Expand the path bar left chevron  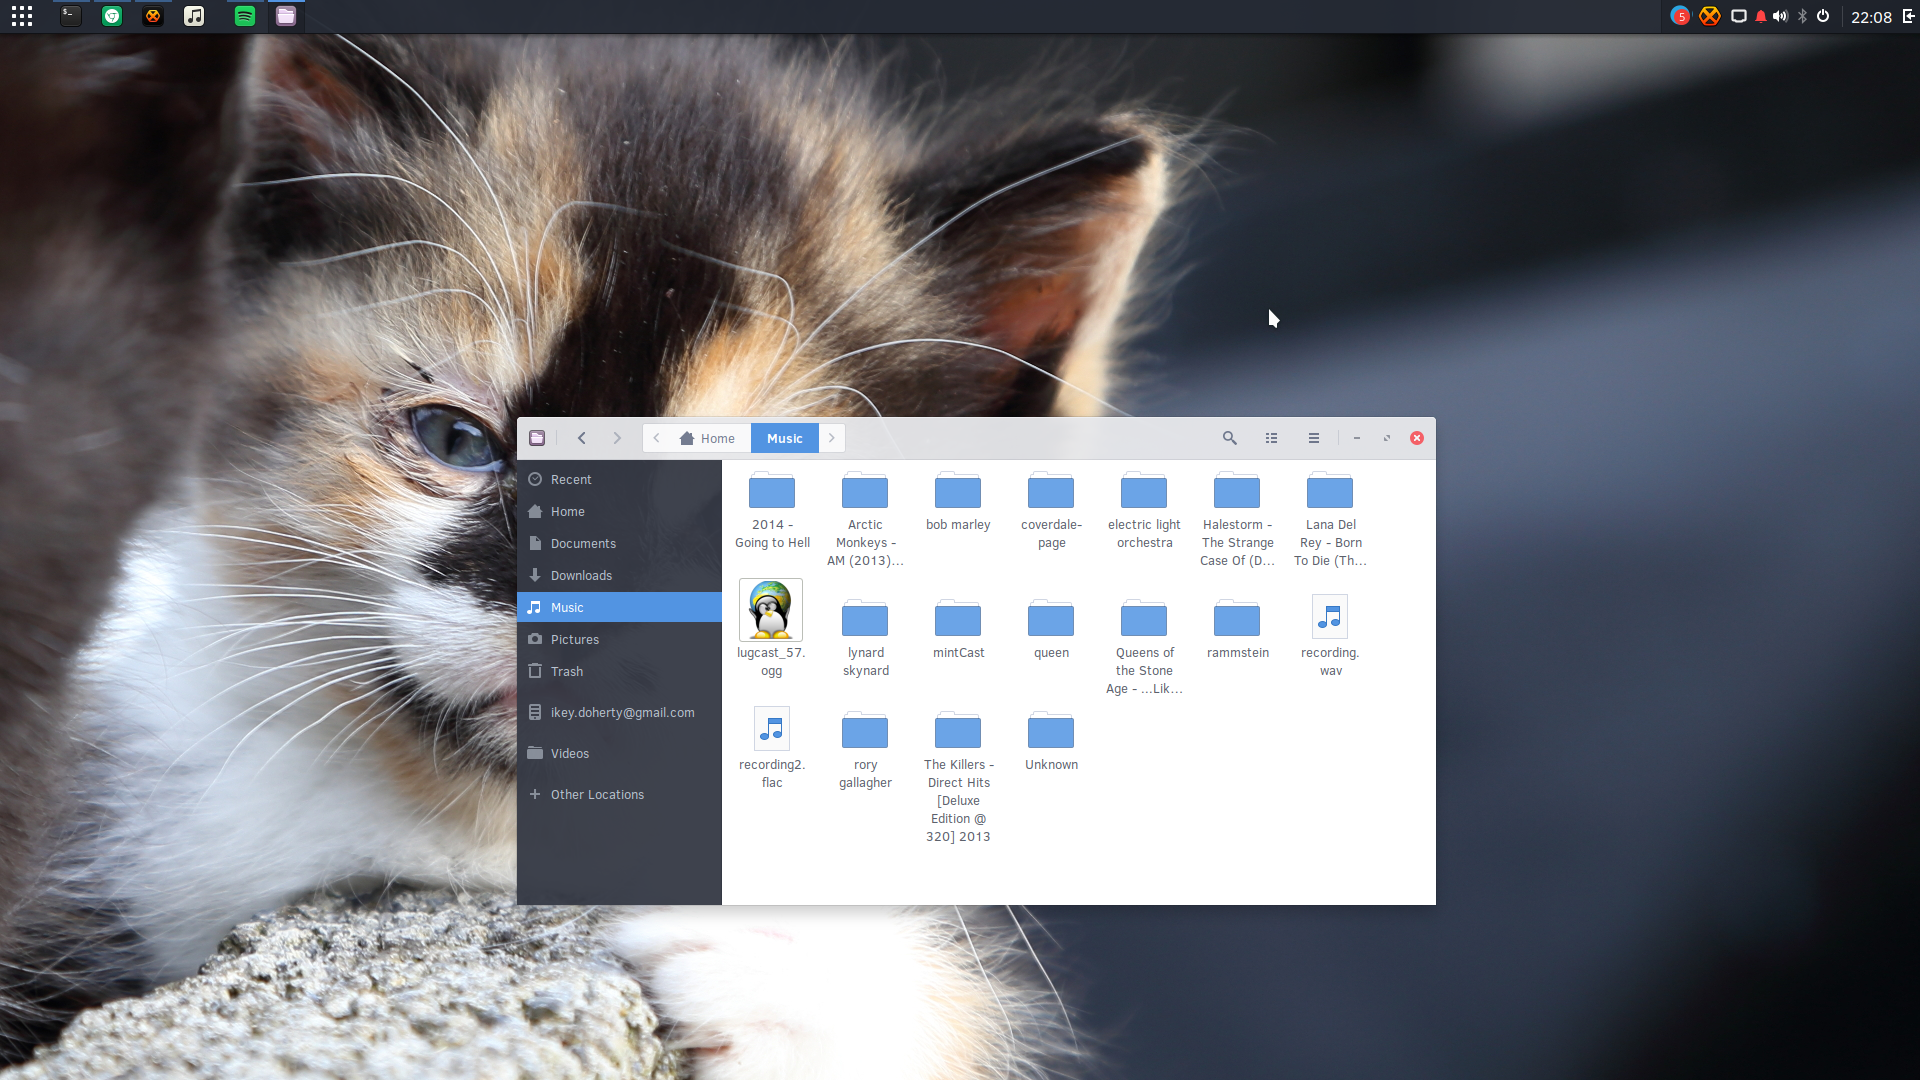tap(656, 438)
